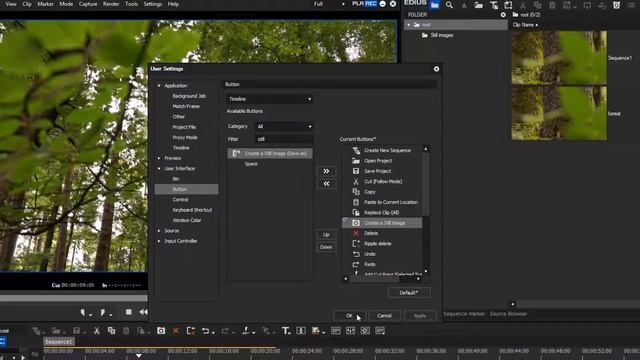
Task: Collapse the Application tree node
Action: tap(159, 86)
